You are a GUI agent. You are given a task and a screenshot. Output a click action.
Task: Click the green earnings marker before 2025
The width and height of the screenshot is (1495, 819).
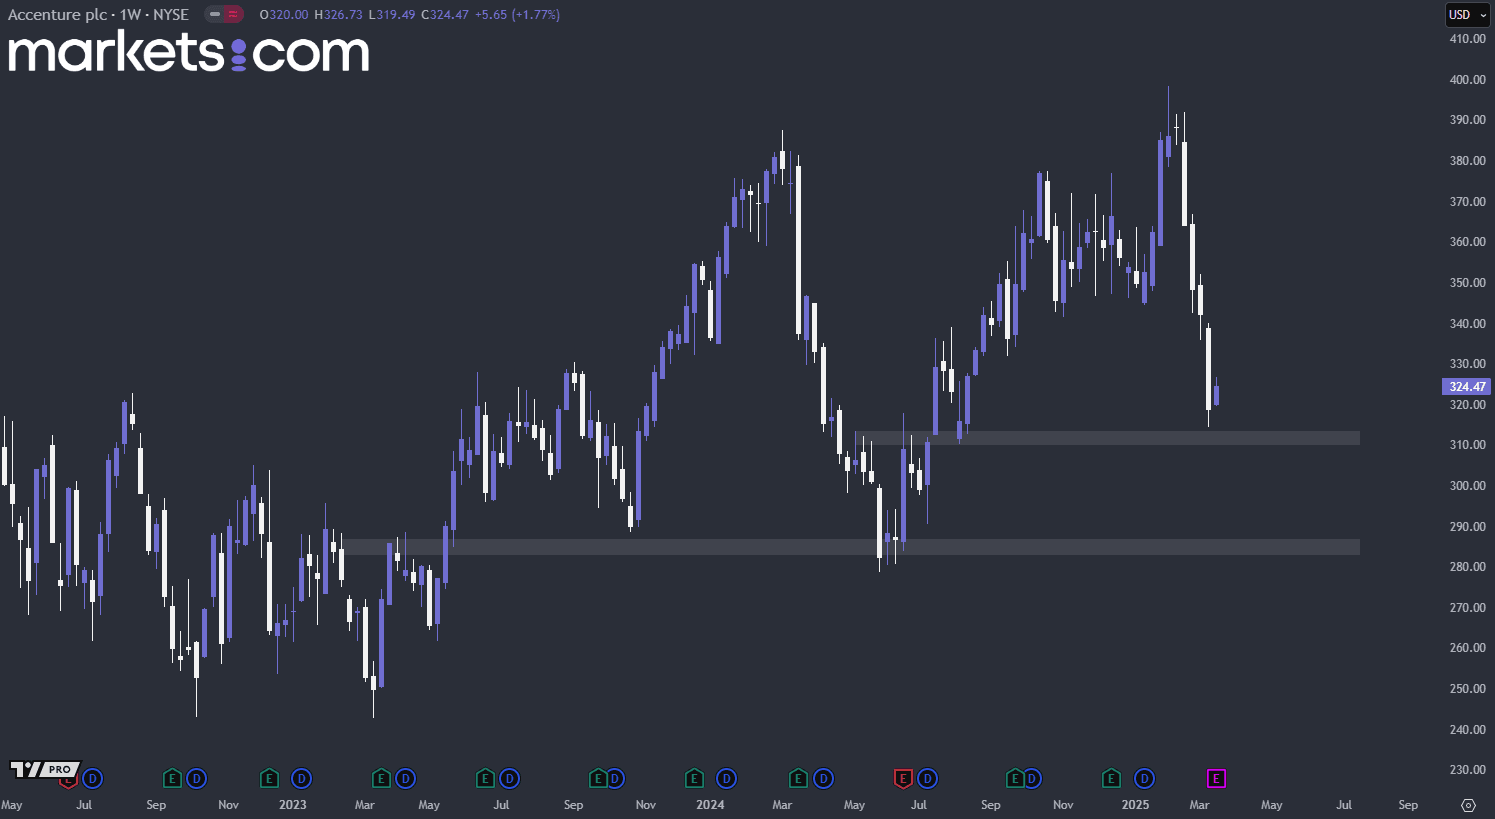tap(1111, 778)
